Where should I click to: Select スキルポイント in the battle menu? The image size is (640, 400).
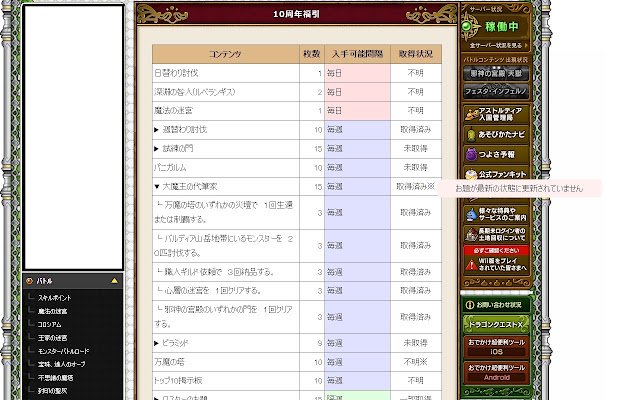coord(54,298)
